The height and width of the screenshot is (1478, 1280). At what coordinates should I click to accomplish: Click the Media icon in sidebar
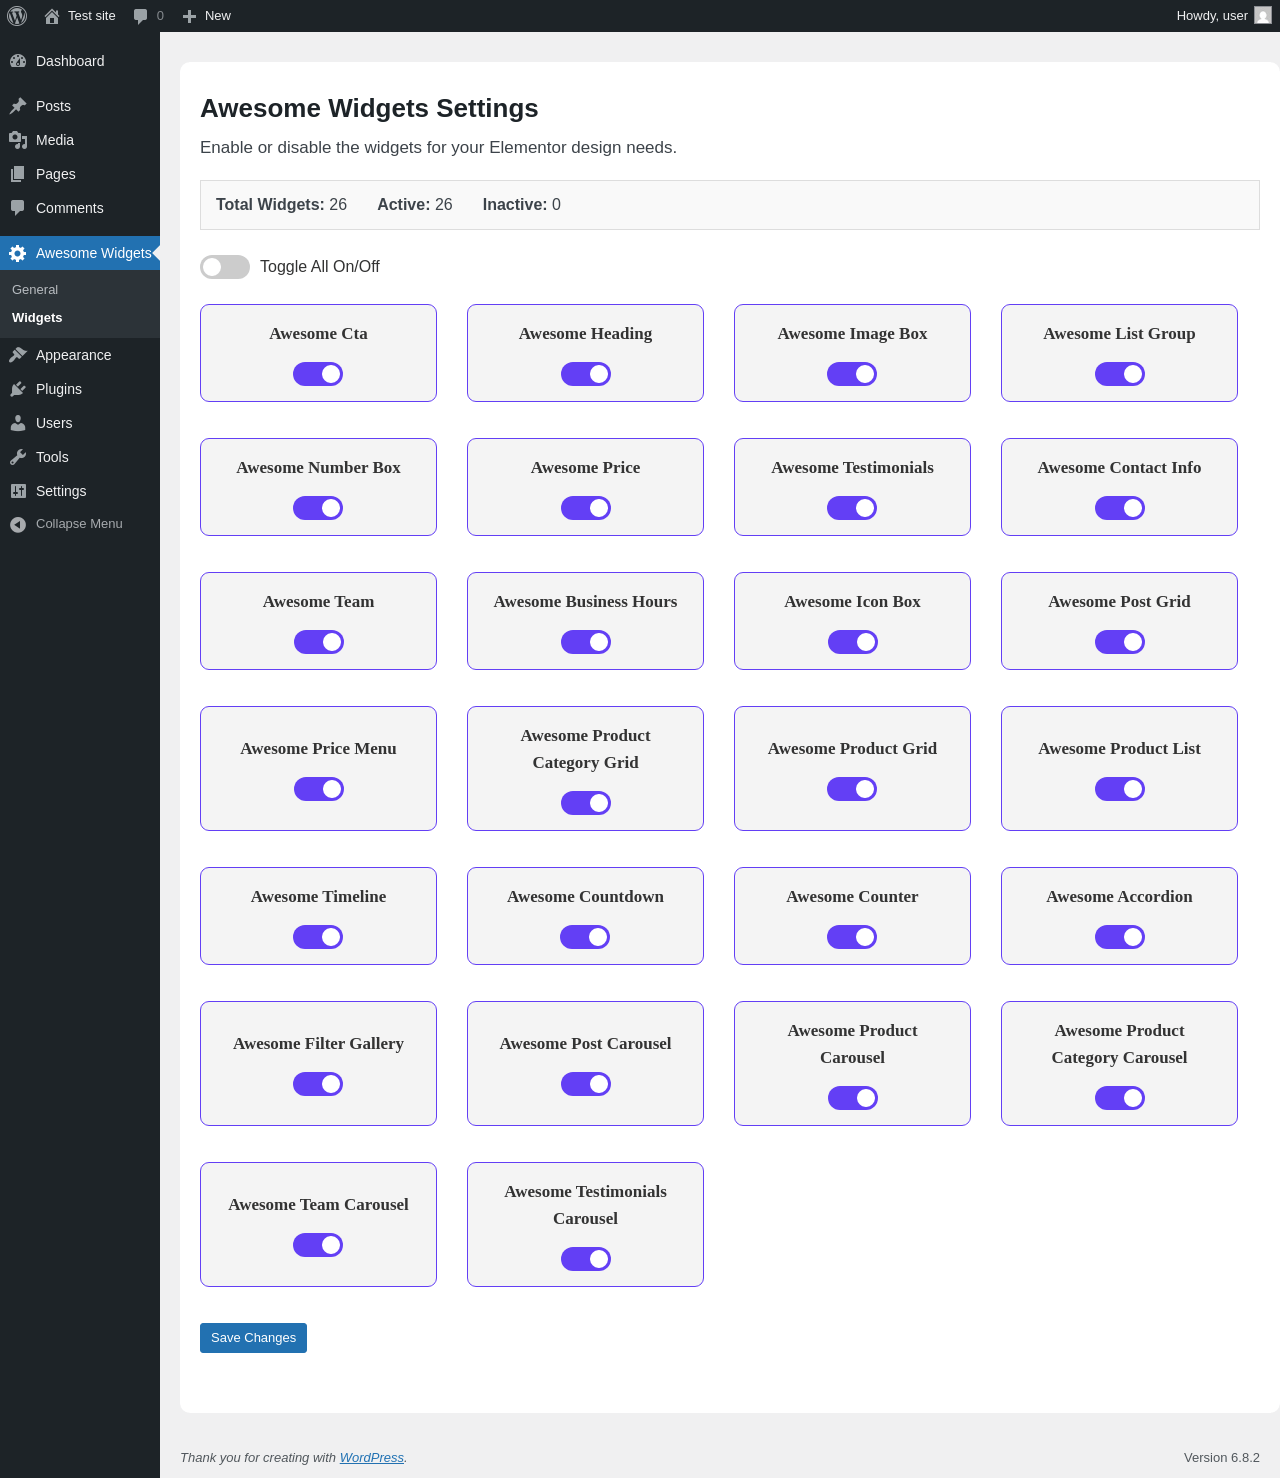click(18, 140)
